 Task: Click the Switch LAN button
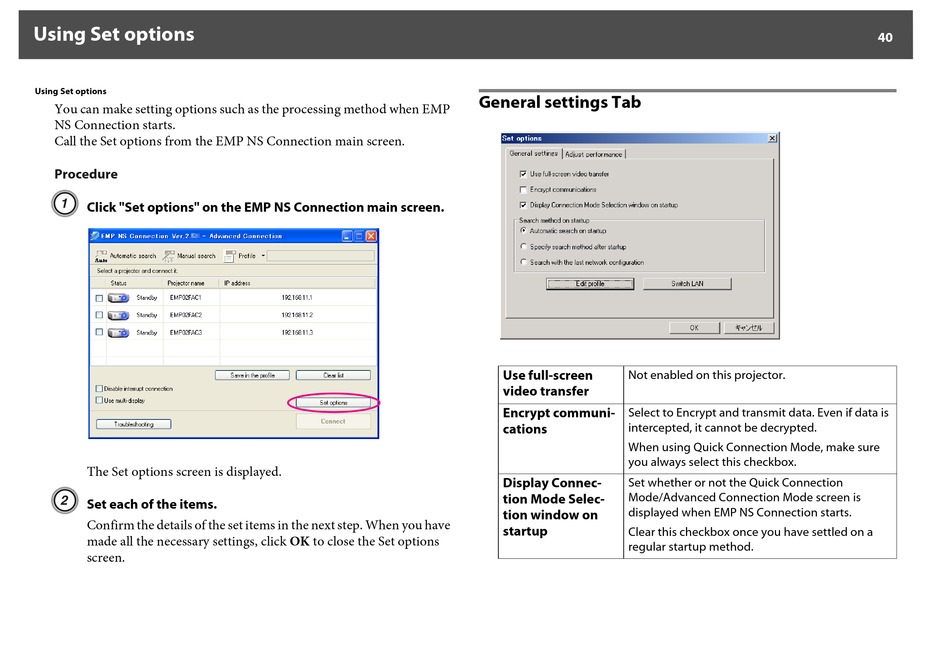tap(687, 284)
